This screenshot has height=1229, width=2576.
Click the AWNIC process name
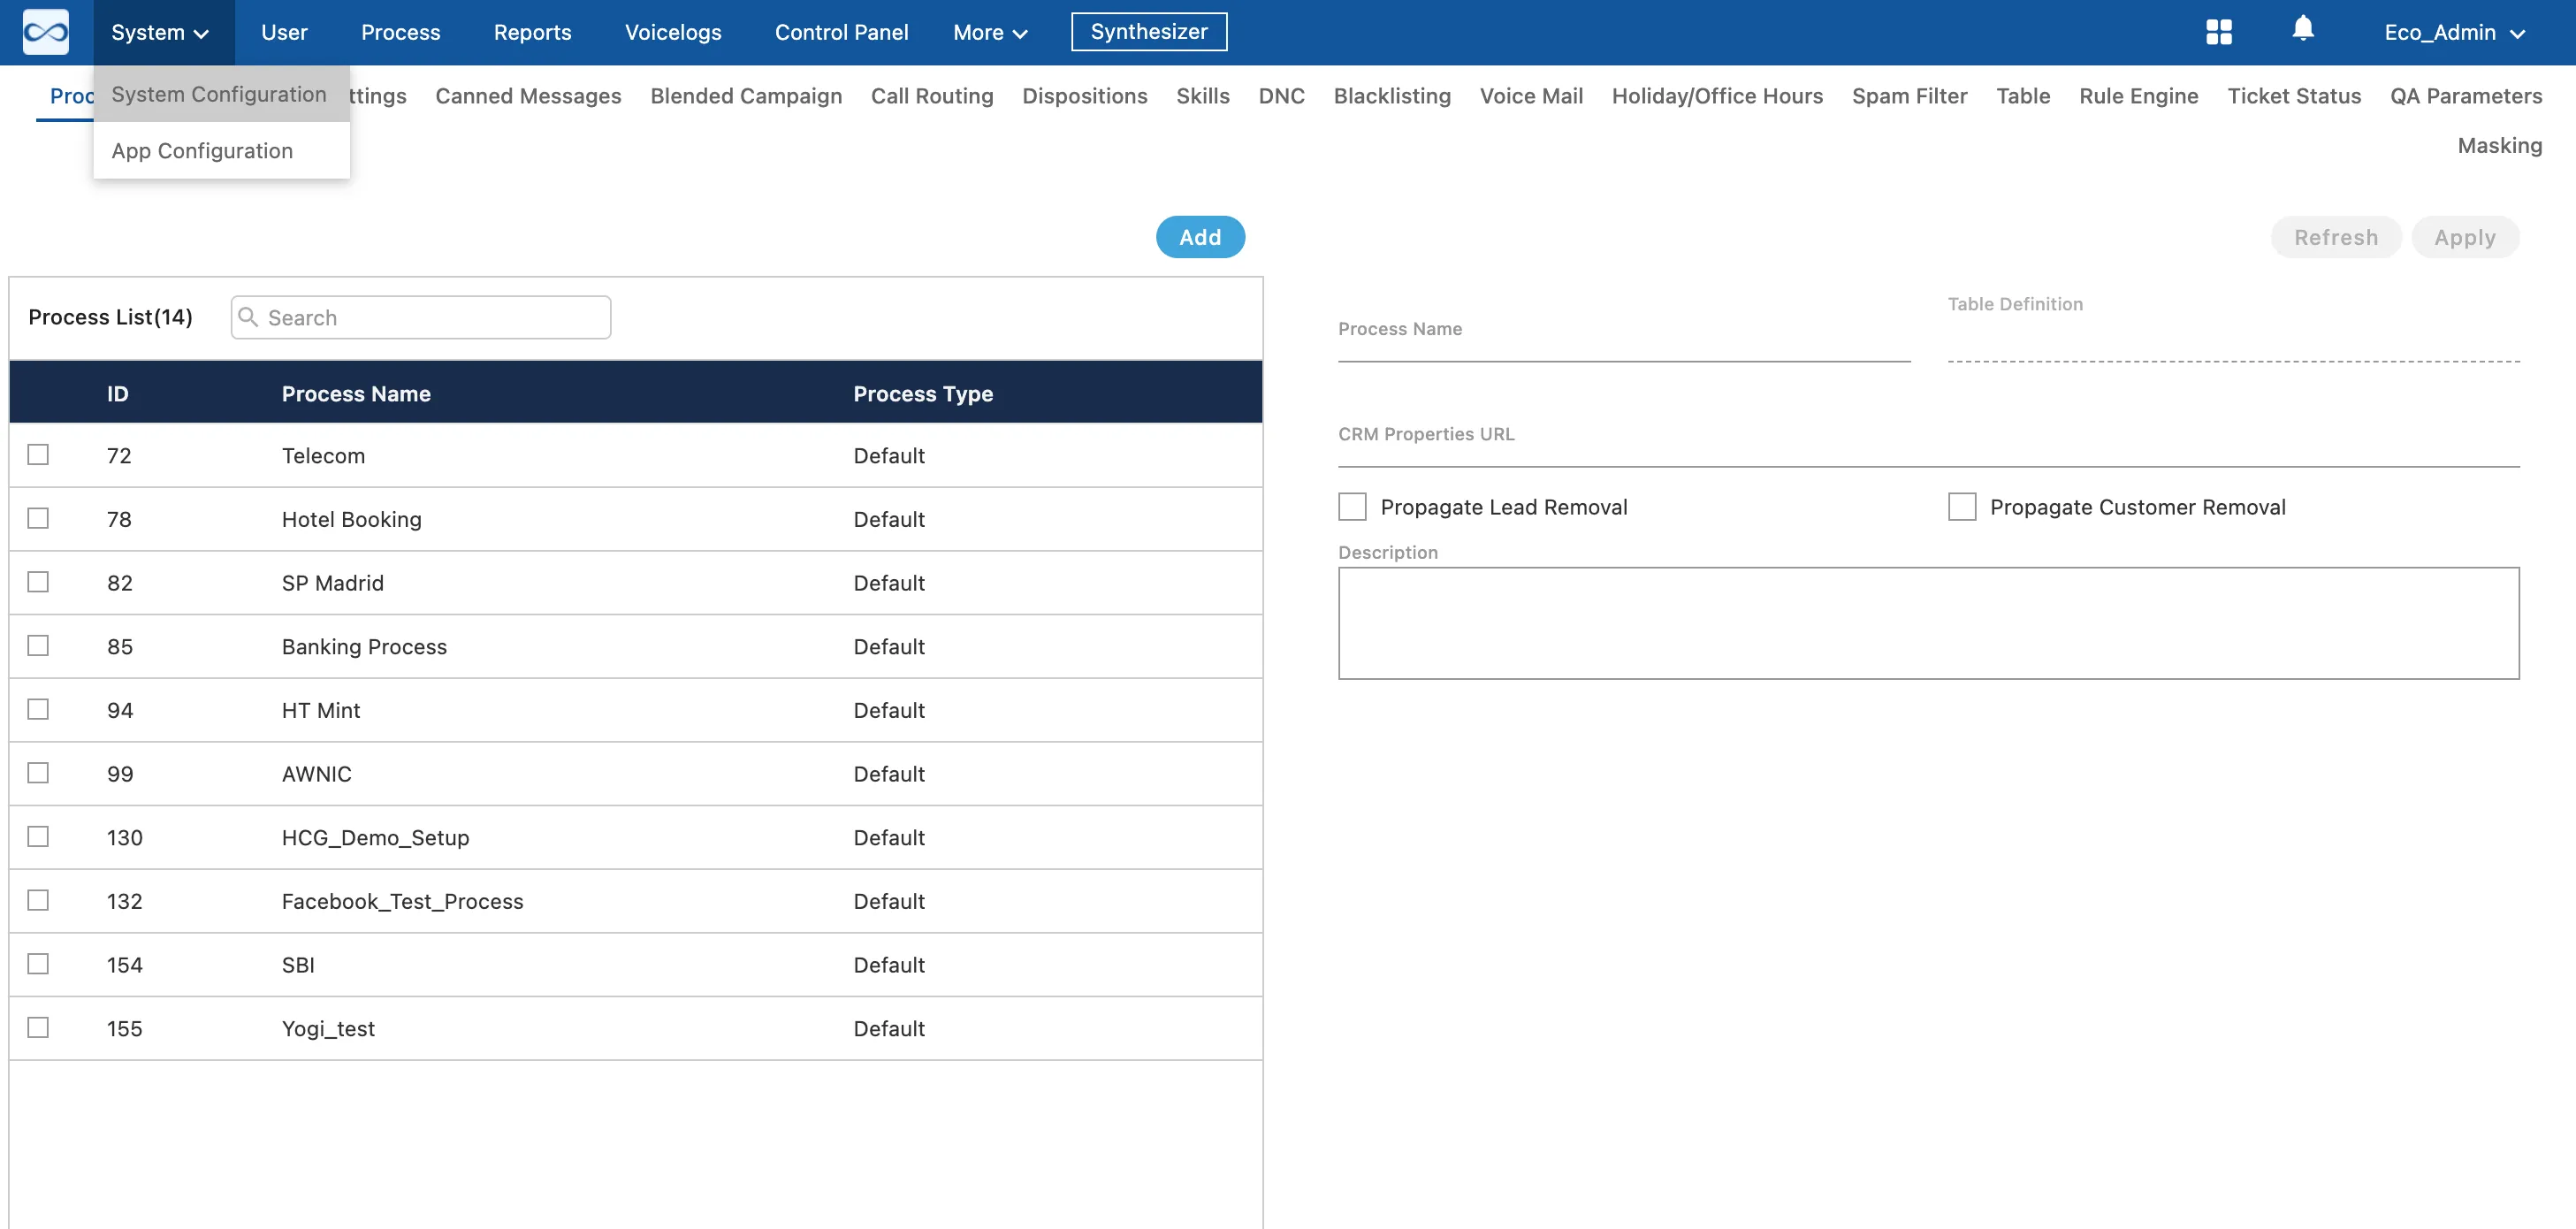(316, 773)
